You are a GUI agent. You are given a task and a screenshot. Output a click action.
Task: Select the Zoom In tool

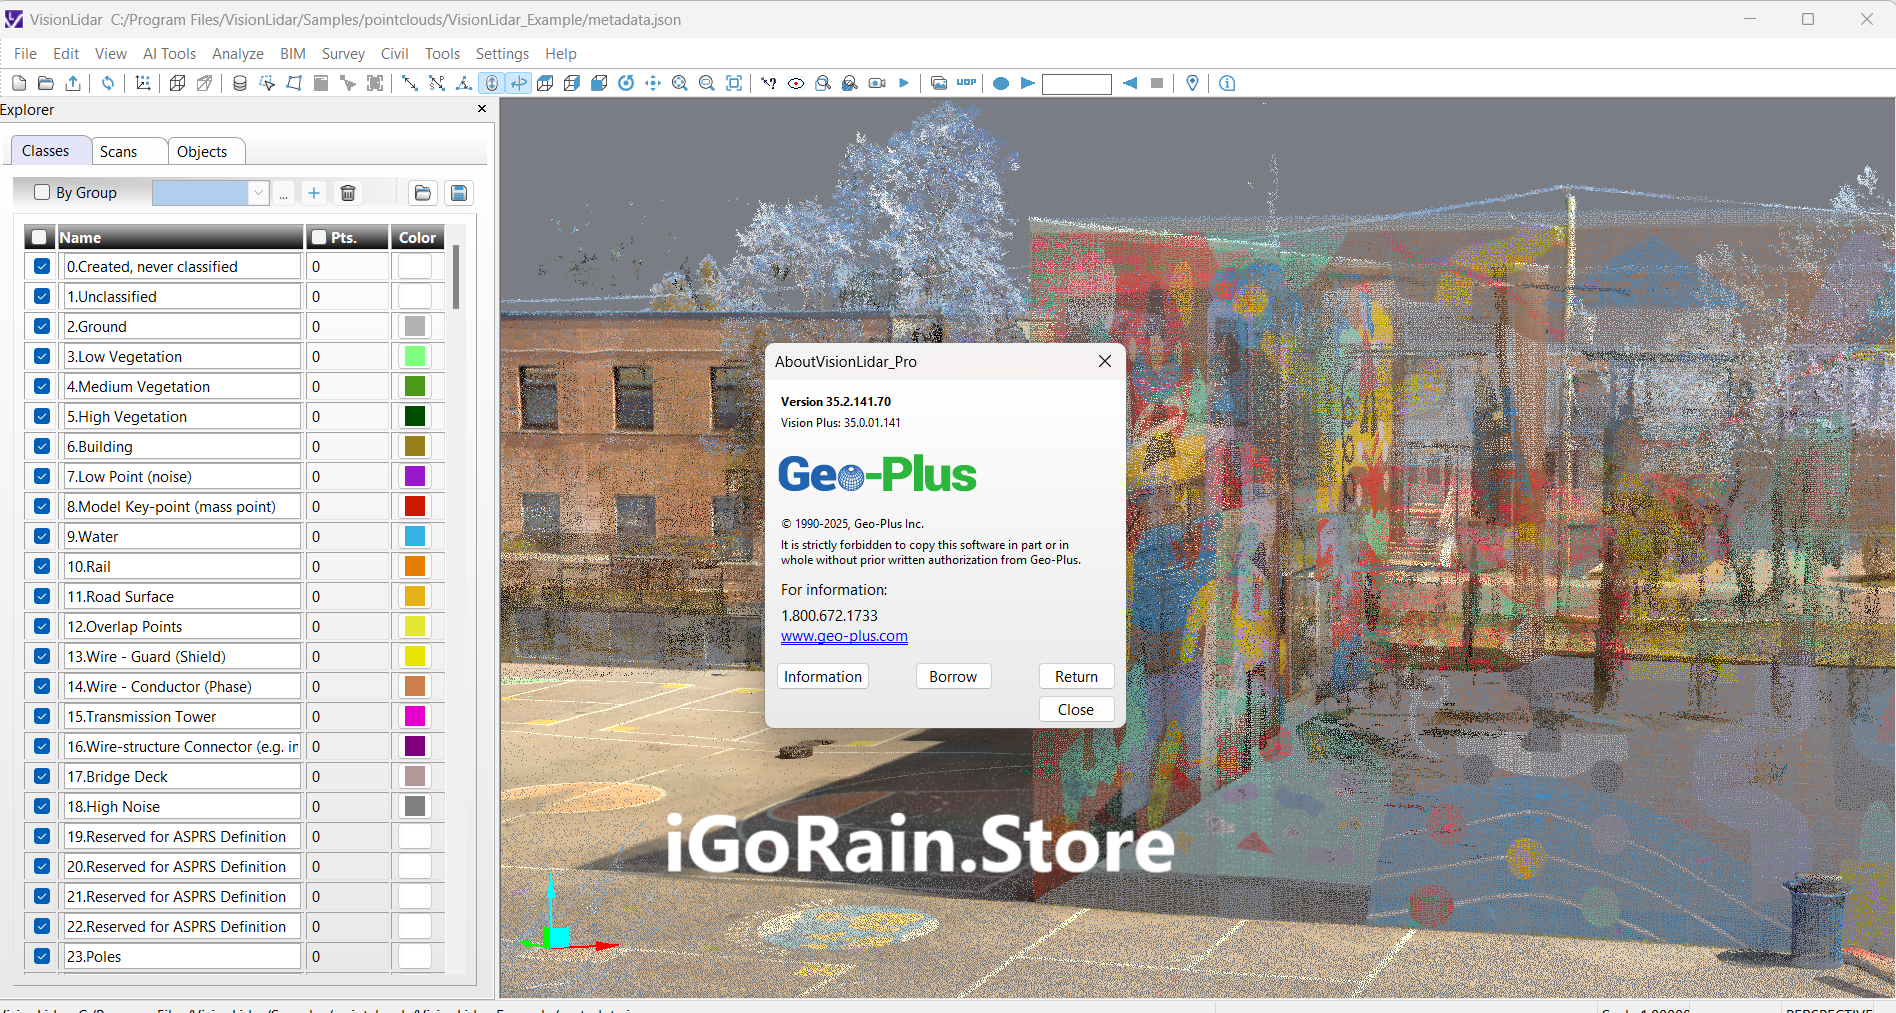(679, 83)
